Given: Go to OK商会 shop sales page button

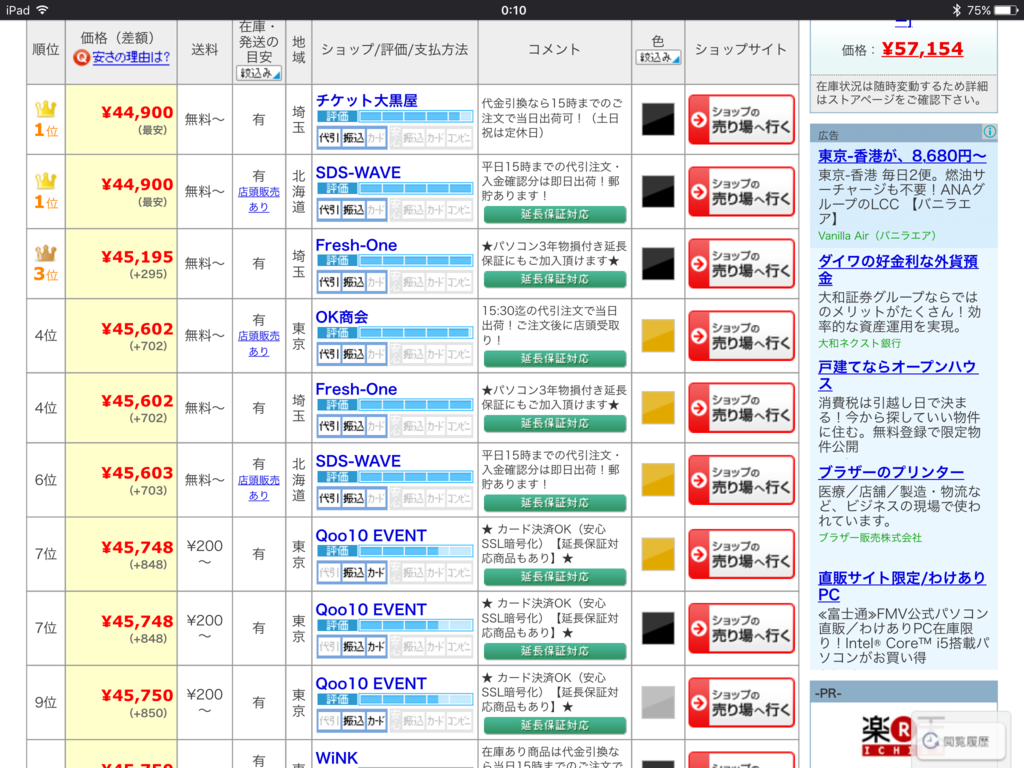Looking at the screenshot, I should click(x=741, y=336).
